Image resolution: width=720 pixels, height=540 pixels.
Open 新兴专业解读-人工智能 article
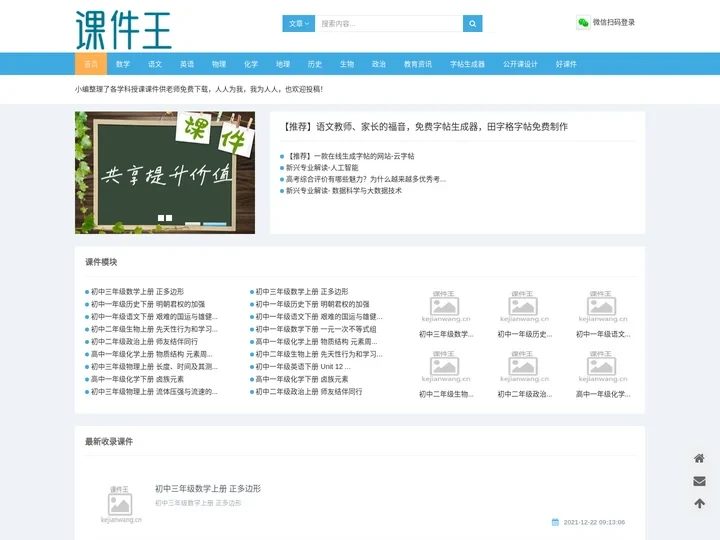[322, 168]
